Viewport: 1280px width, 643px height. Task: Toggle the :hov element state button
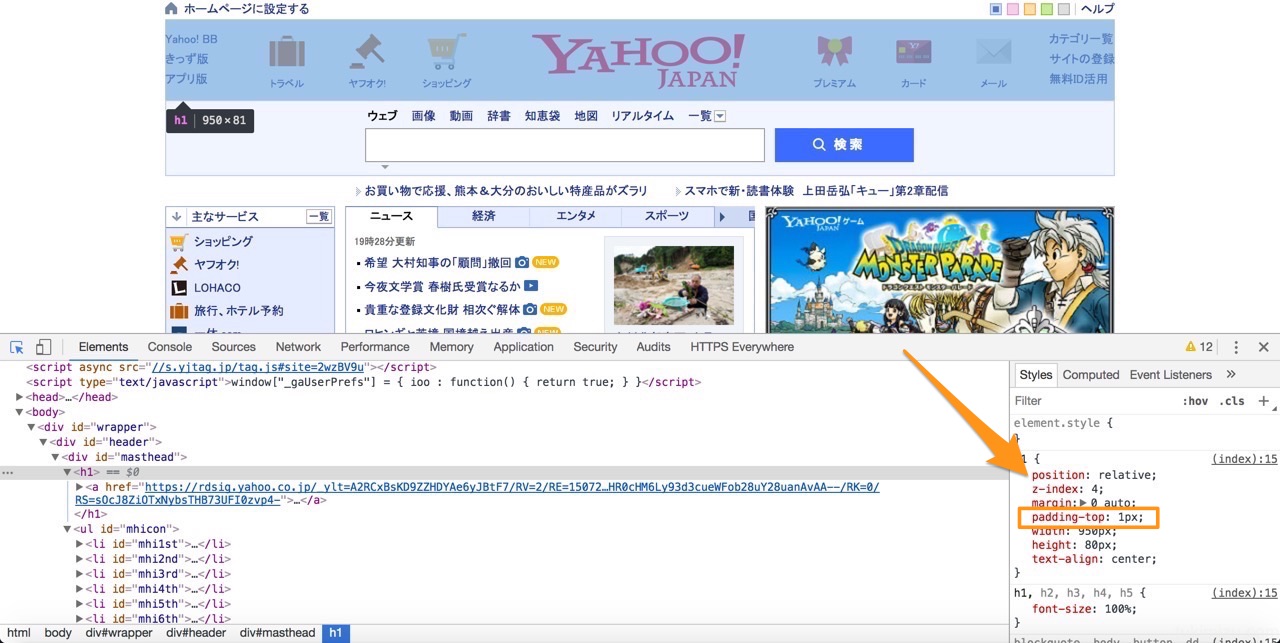click(1195, 401)
